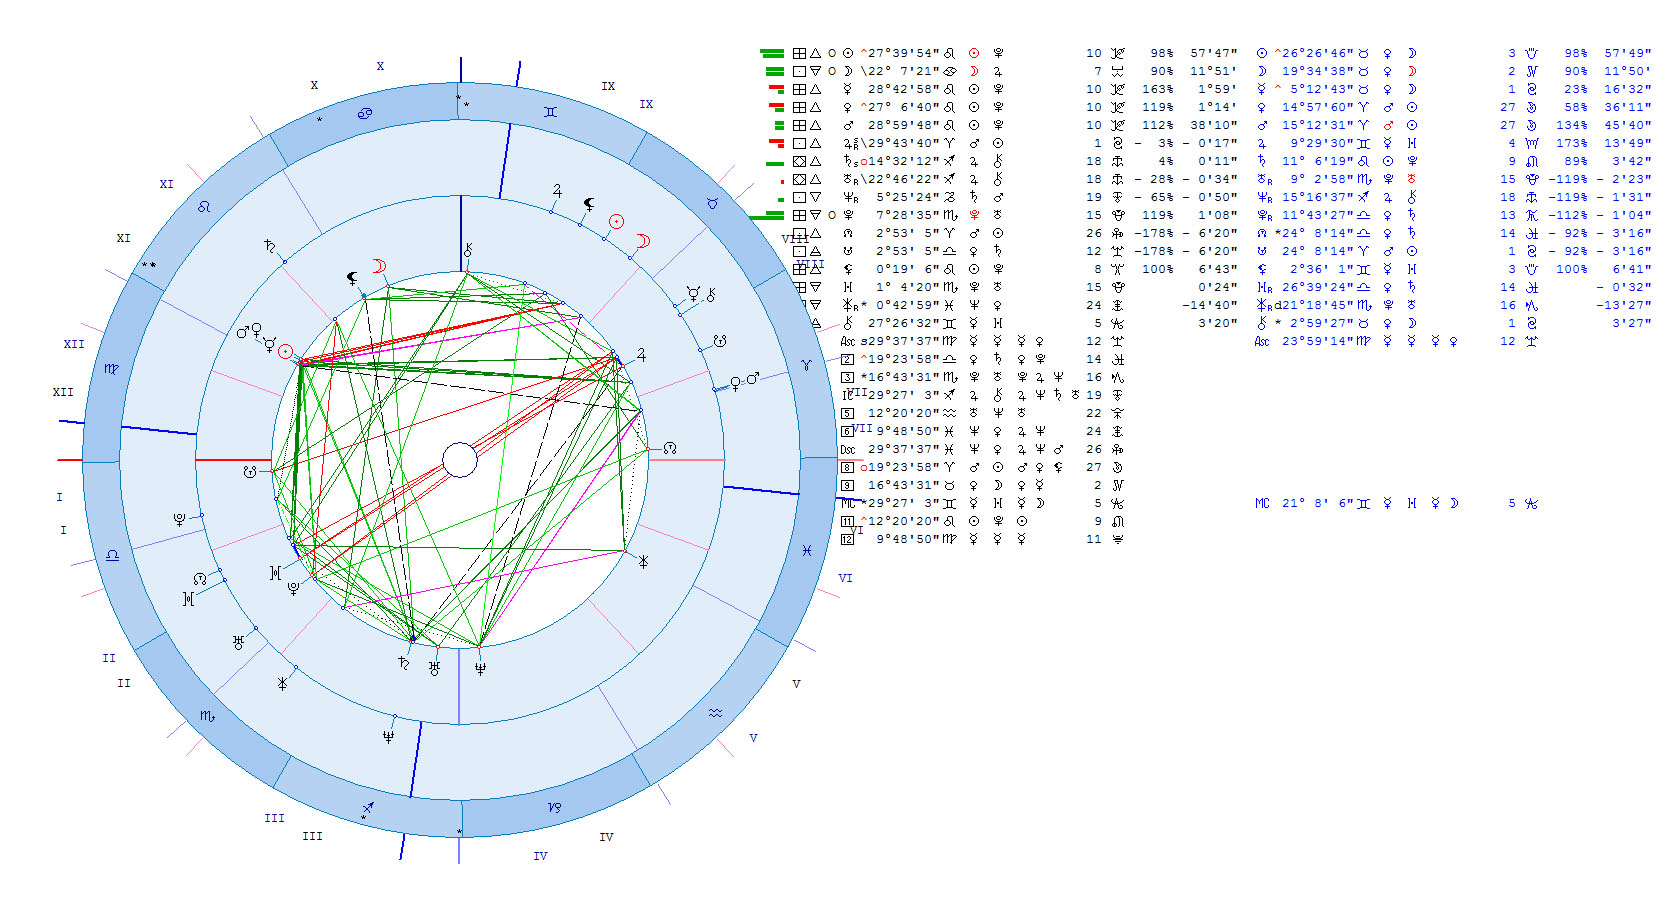Click the down triangle in the Pluto 7°28'35" row
1680x920 pixels.
(816, 215)
